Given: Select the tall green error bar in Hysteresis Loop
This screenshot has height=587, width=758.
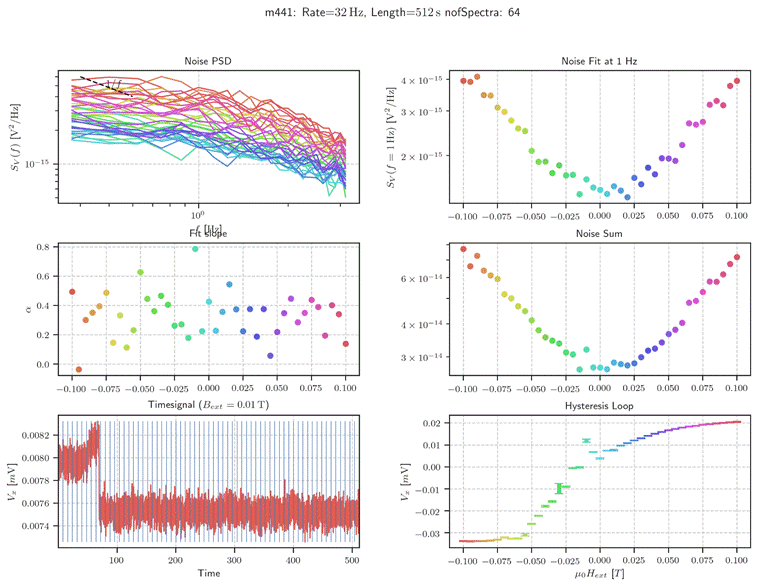Looking at the screenshot, I should (x=560, y=488).
